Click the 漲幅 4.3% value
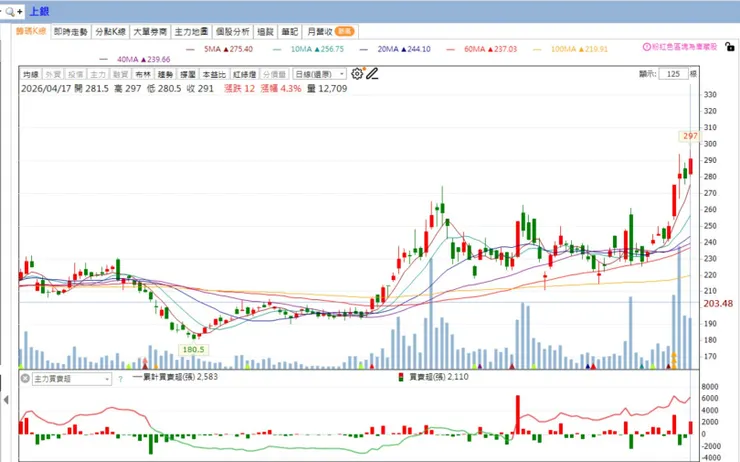Viewport: 740px width, 462px height. 281,89
